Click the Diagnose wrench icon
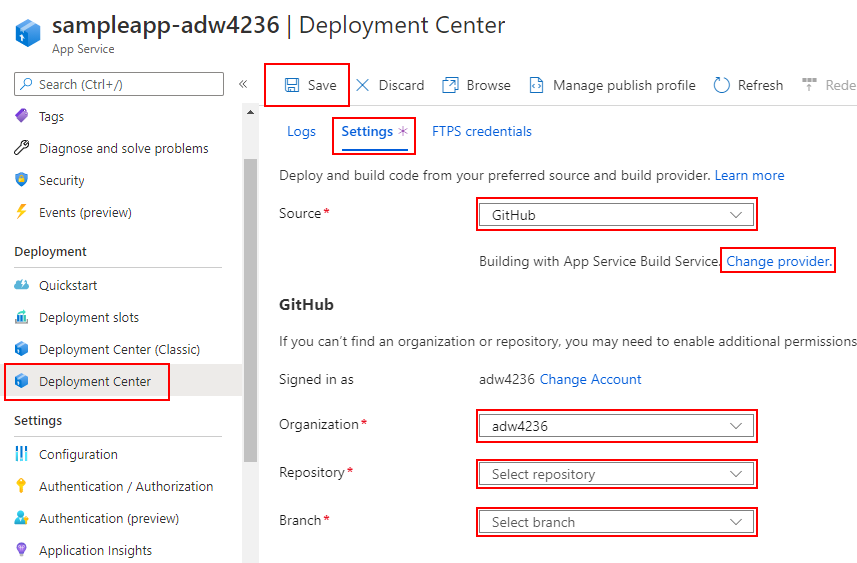857x563 pixels. click(x=21, y=148)
